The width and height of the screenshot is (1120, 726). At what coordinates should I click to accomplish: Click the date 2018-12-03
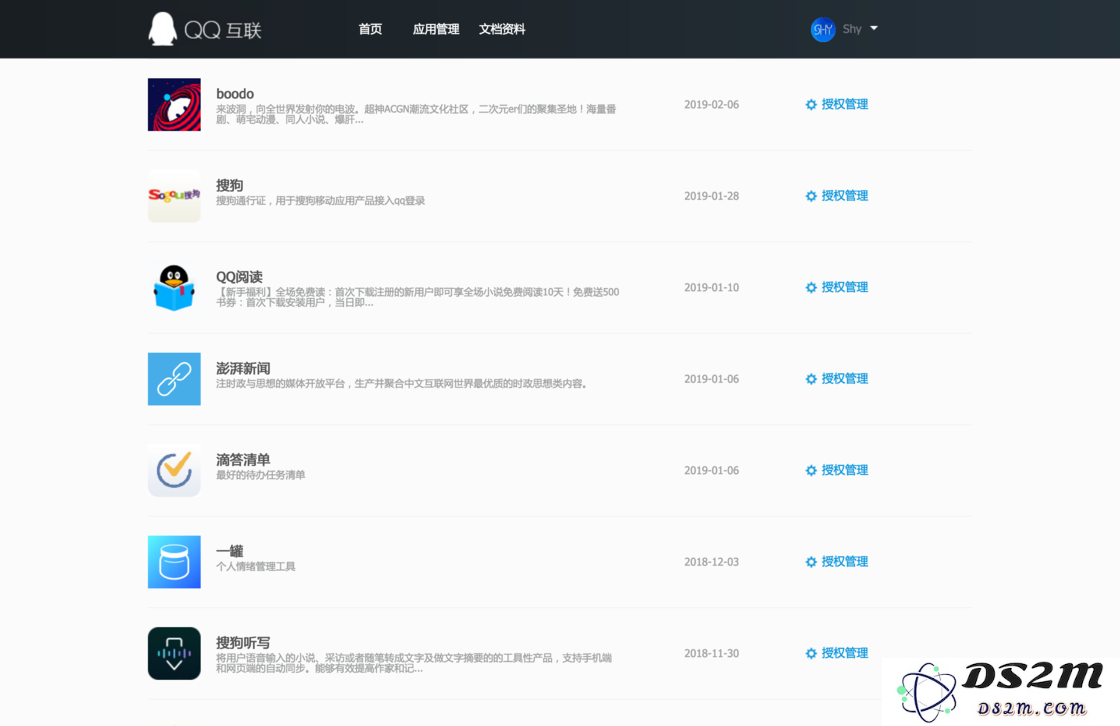(711, 562)
